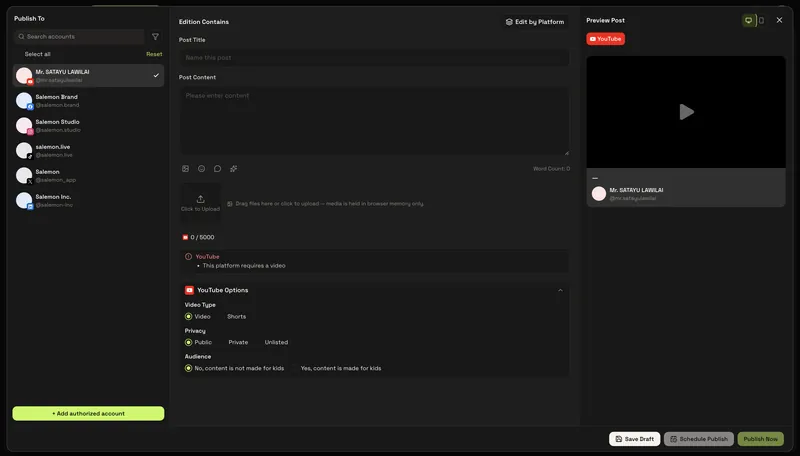The image size is (800, 456).
Task: Click Add authorized account
Action: click(x=88, y=414)
